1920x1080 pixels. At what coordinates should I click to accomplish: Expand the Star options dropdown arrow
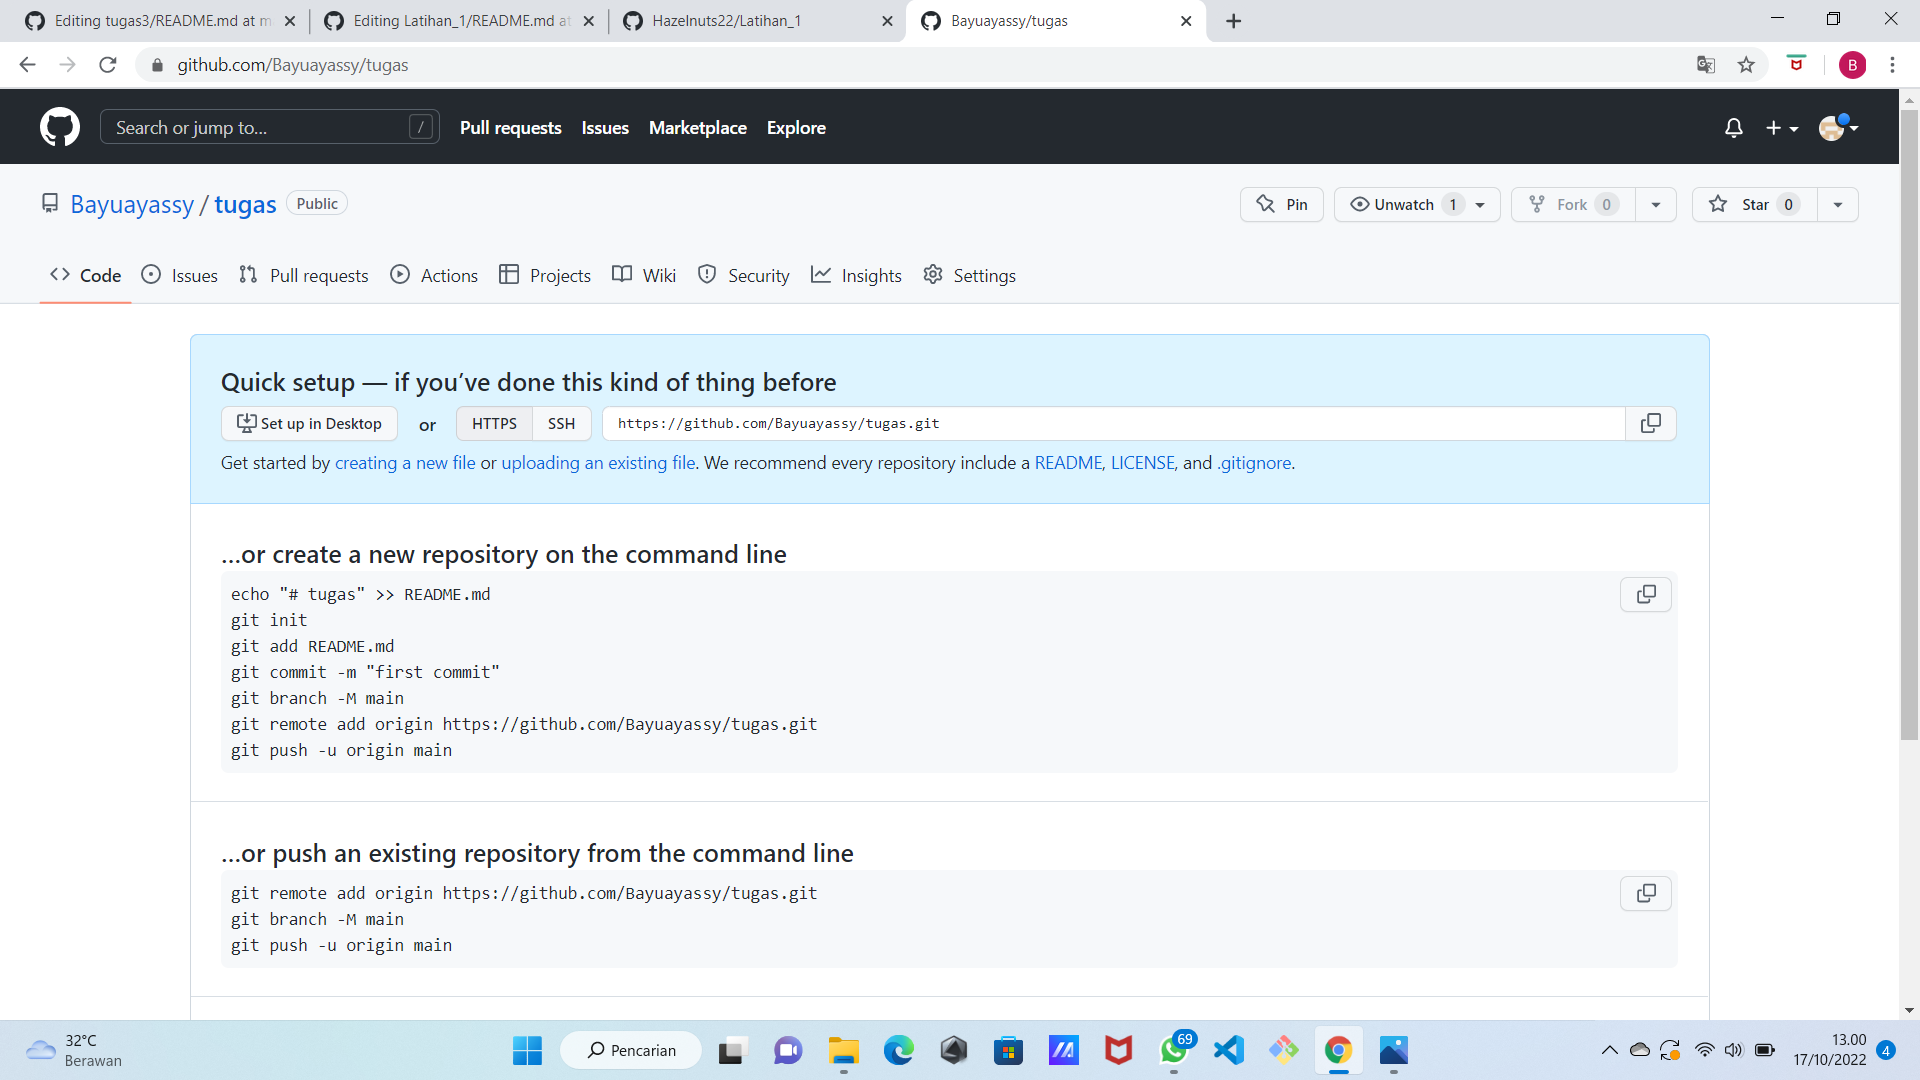click(1838, 204)
